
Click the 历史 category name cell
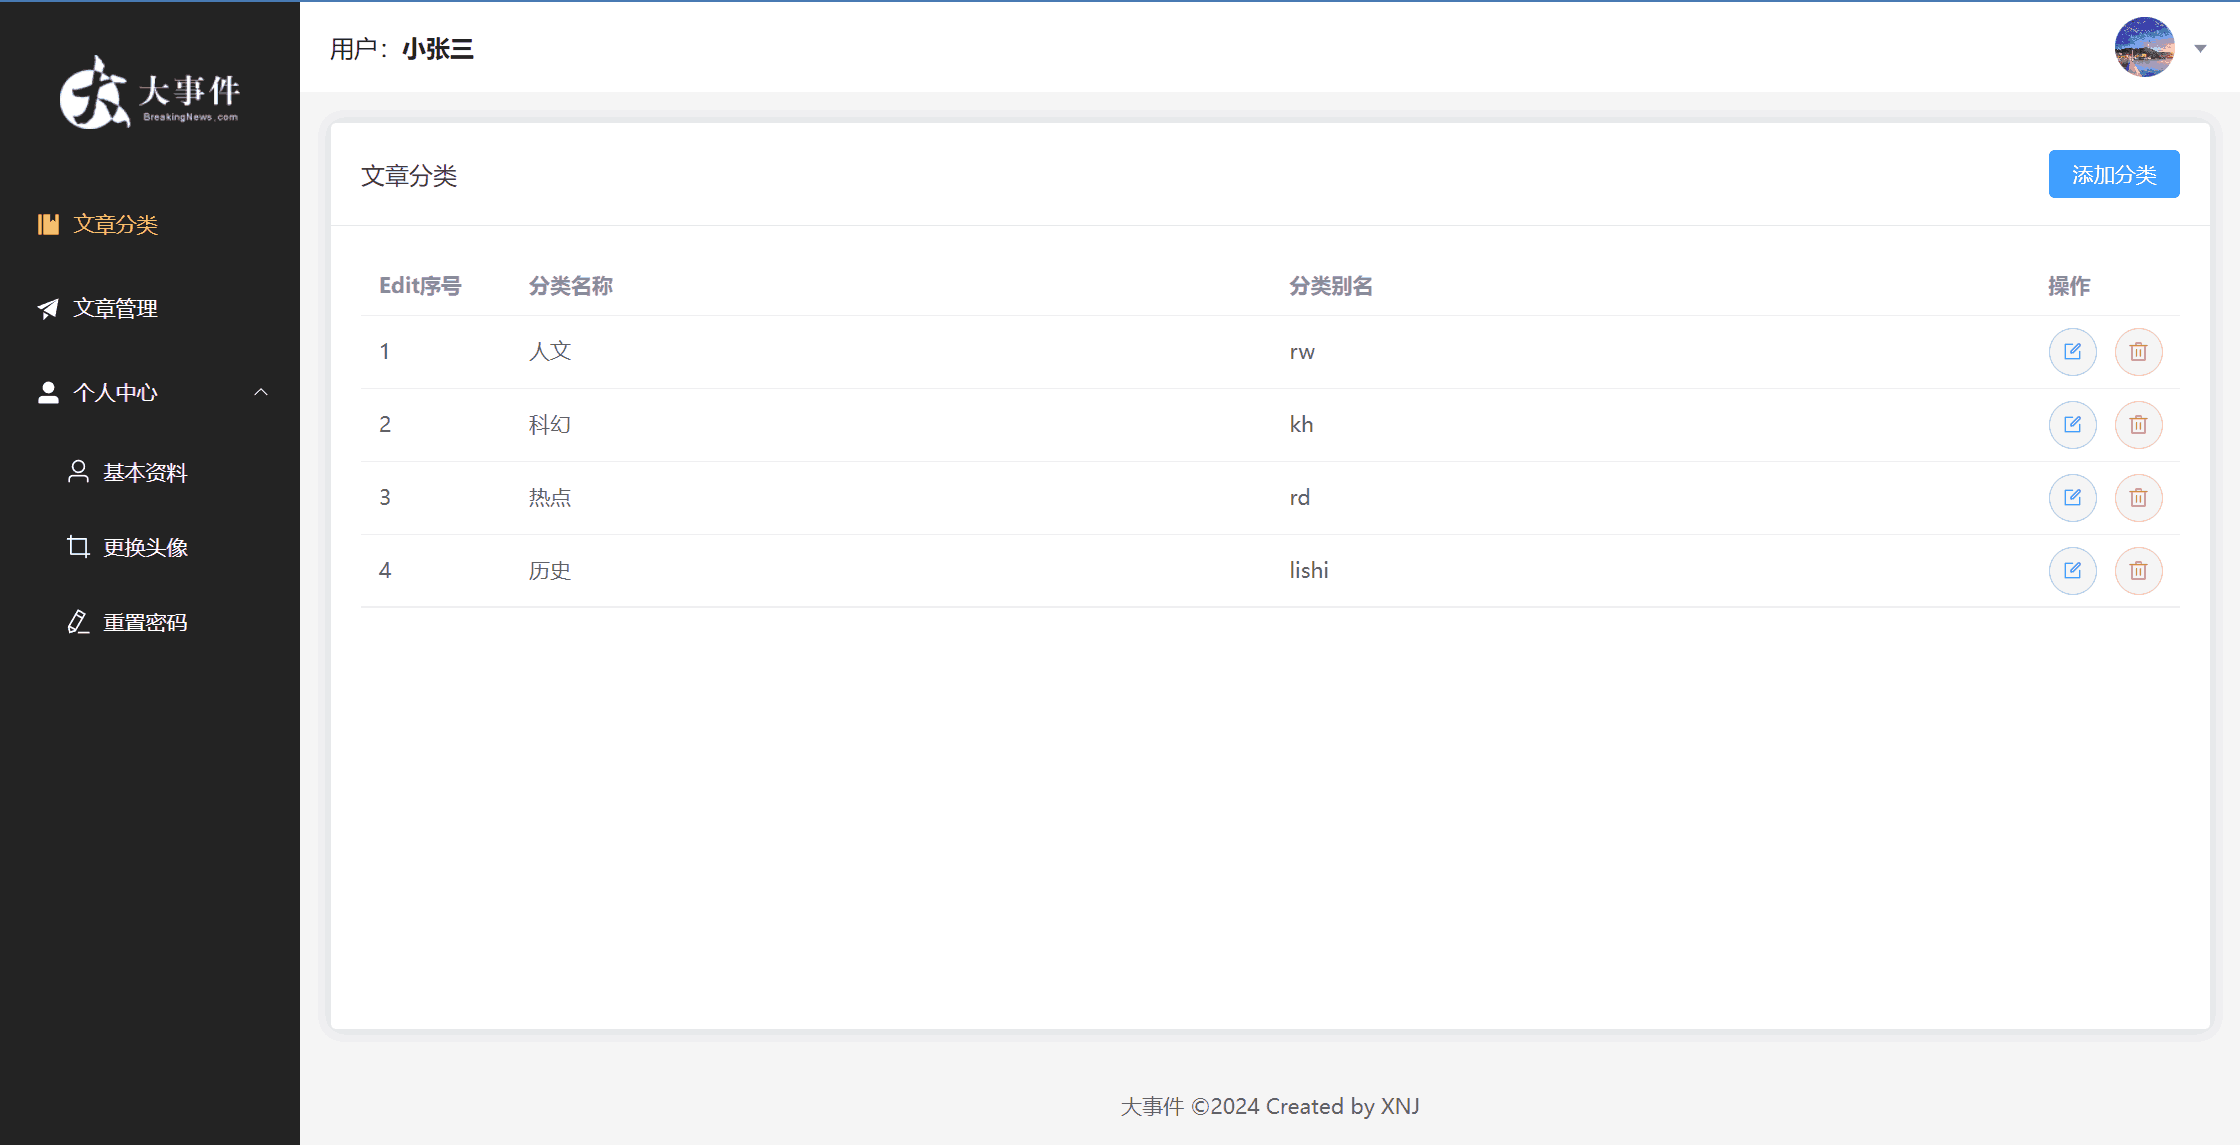tap(550, 571)
